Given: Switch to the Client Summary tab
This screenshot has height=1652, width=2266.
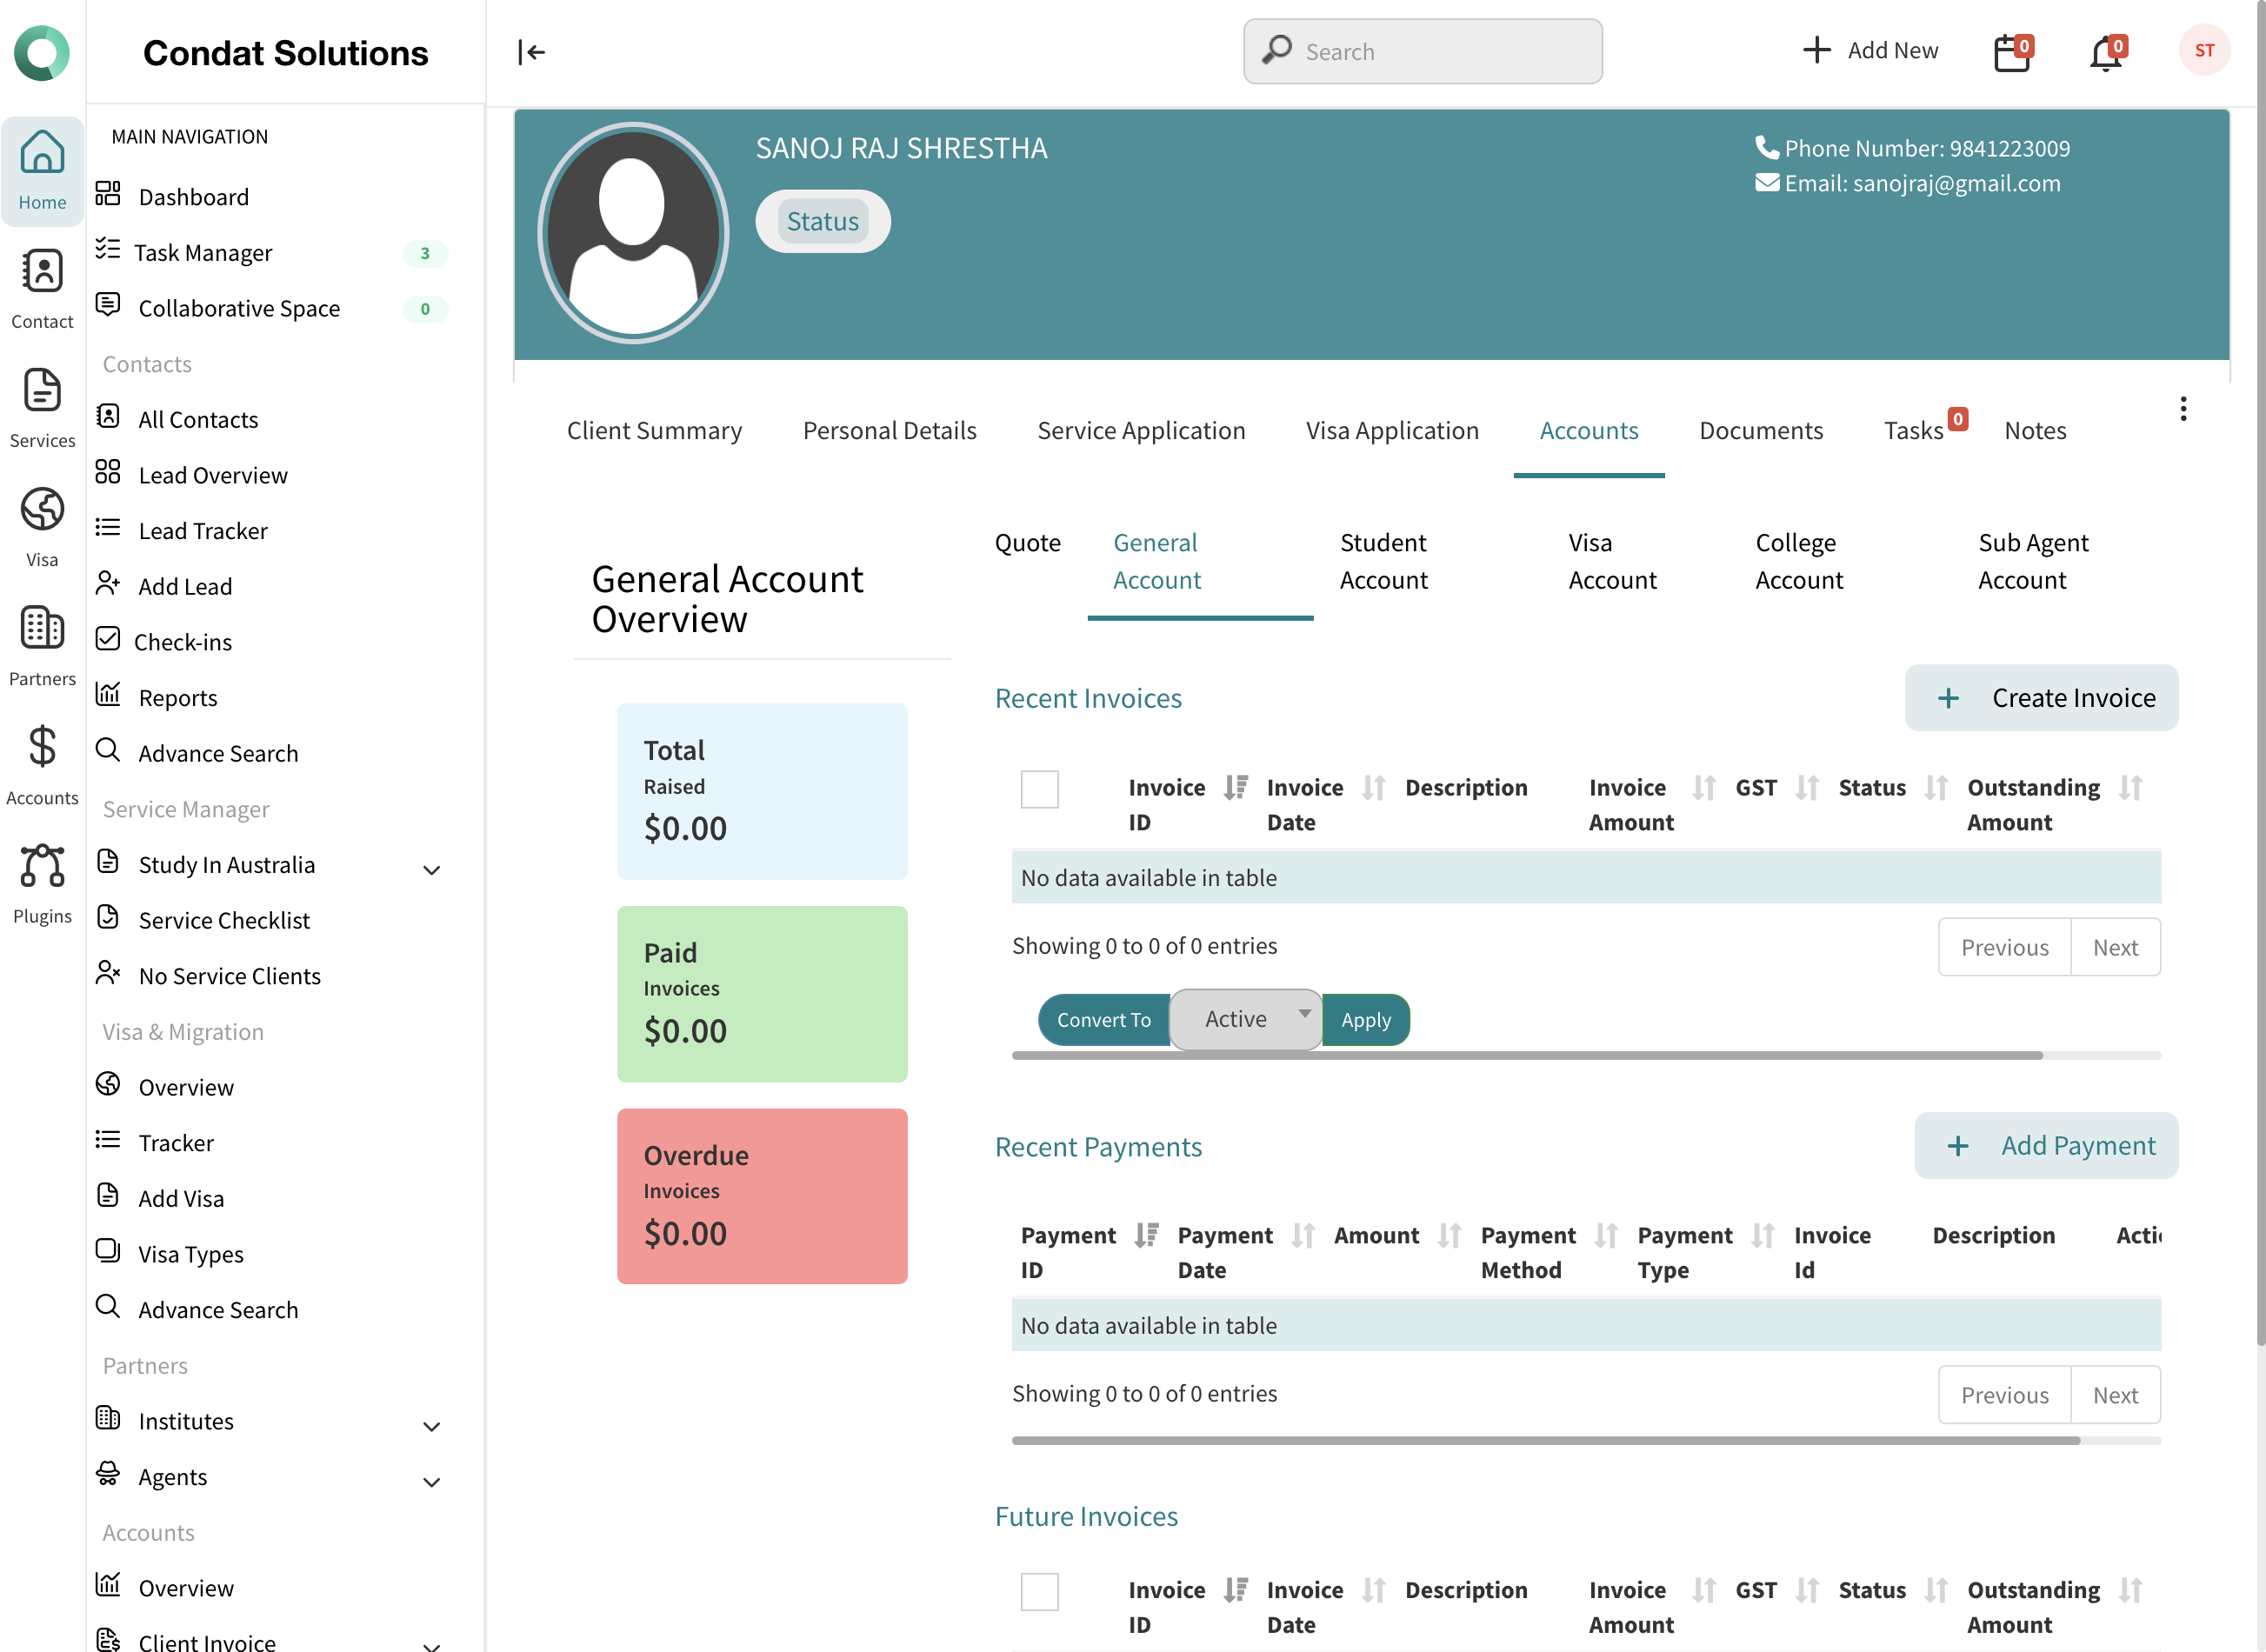Looking at the screenshot, I should pos(654,430).
